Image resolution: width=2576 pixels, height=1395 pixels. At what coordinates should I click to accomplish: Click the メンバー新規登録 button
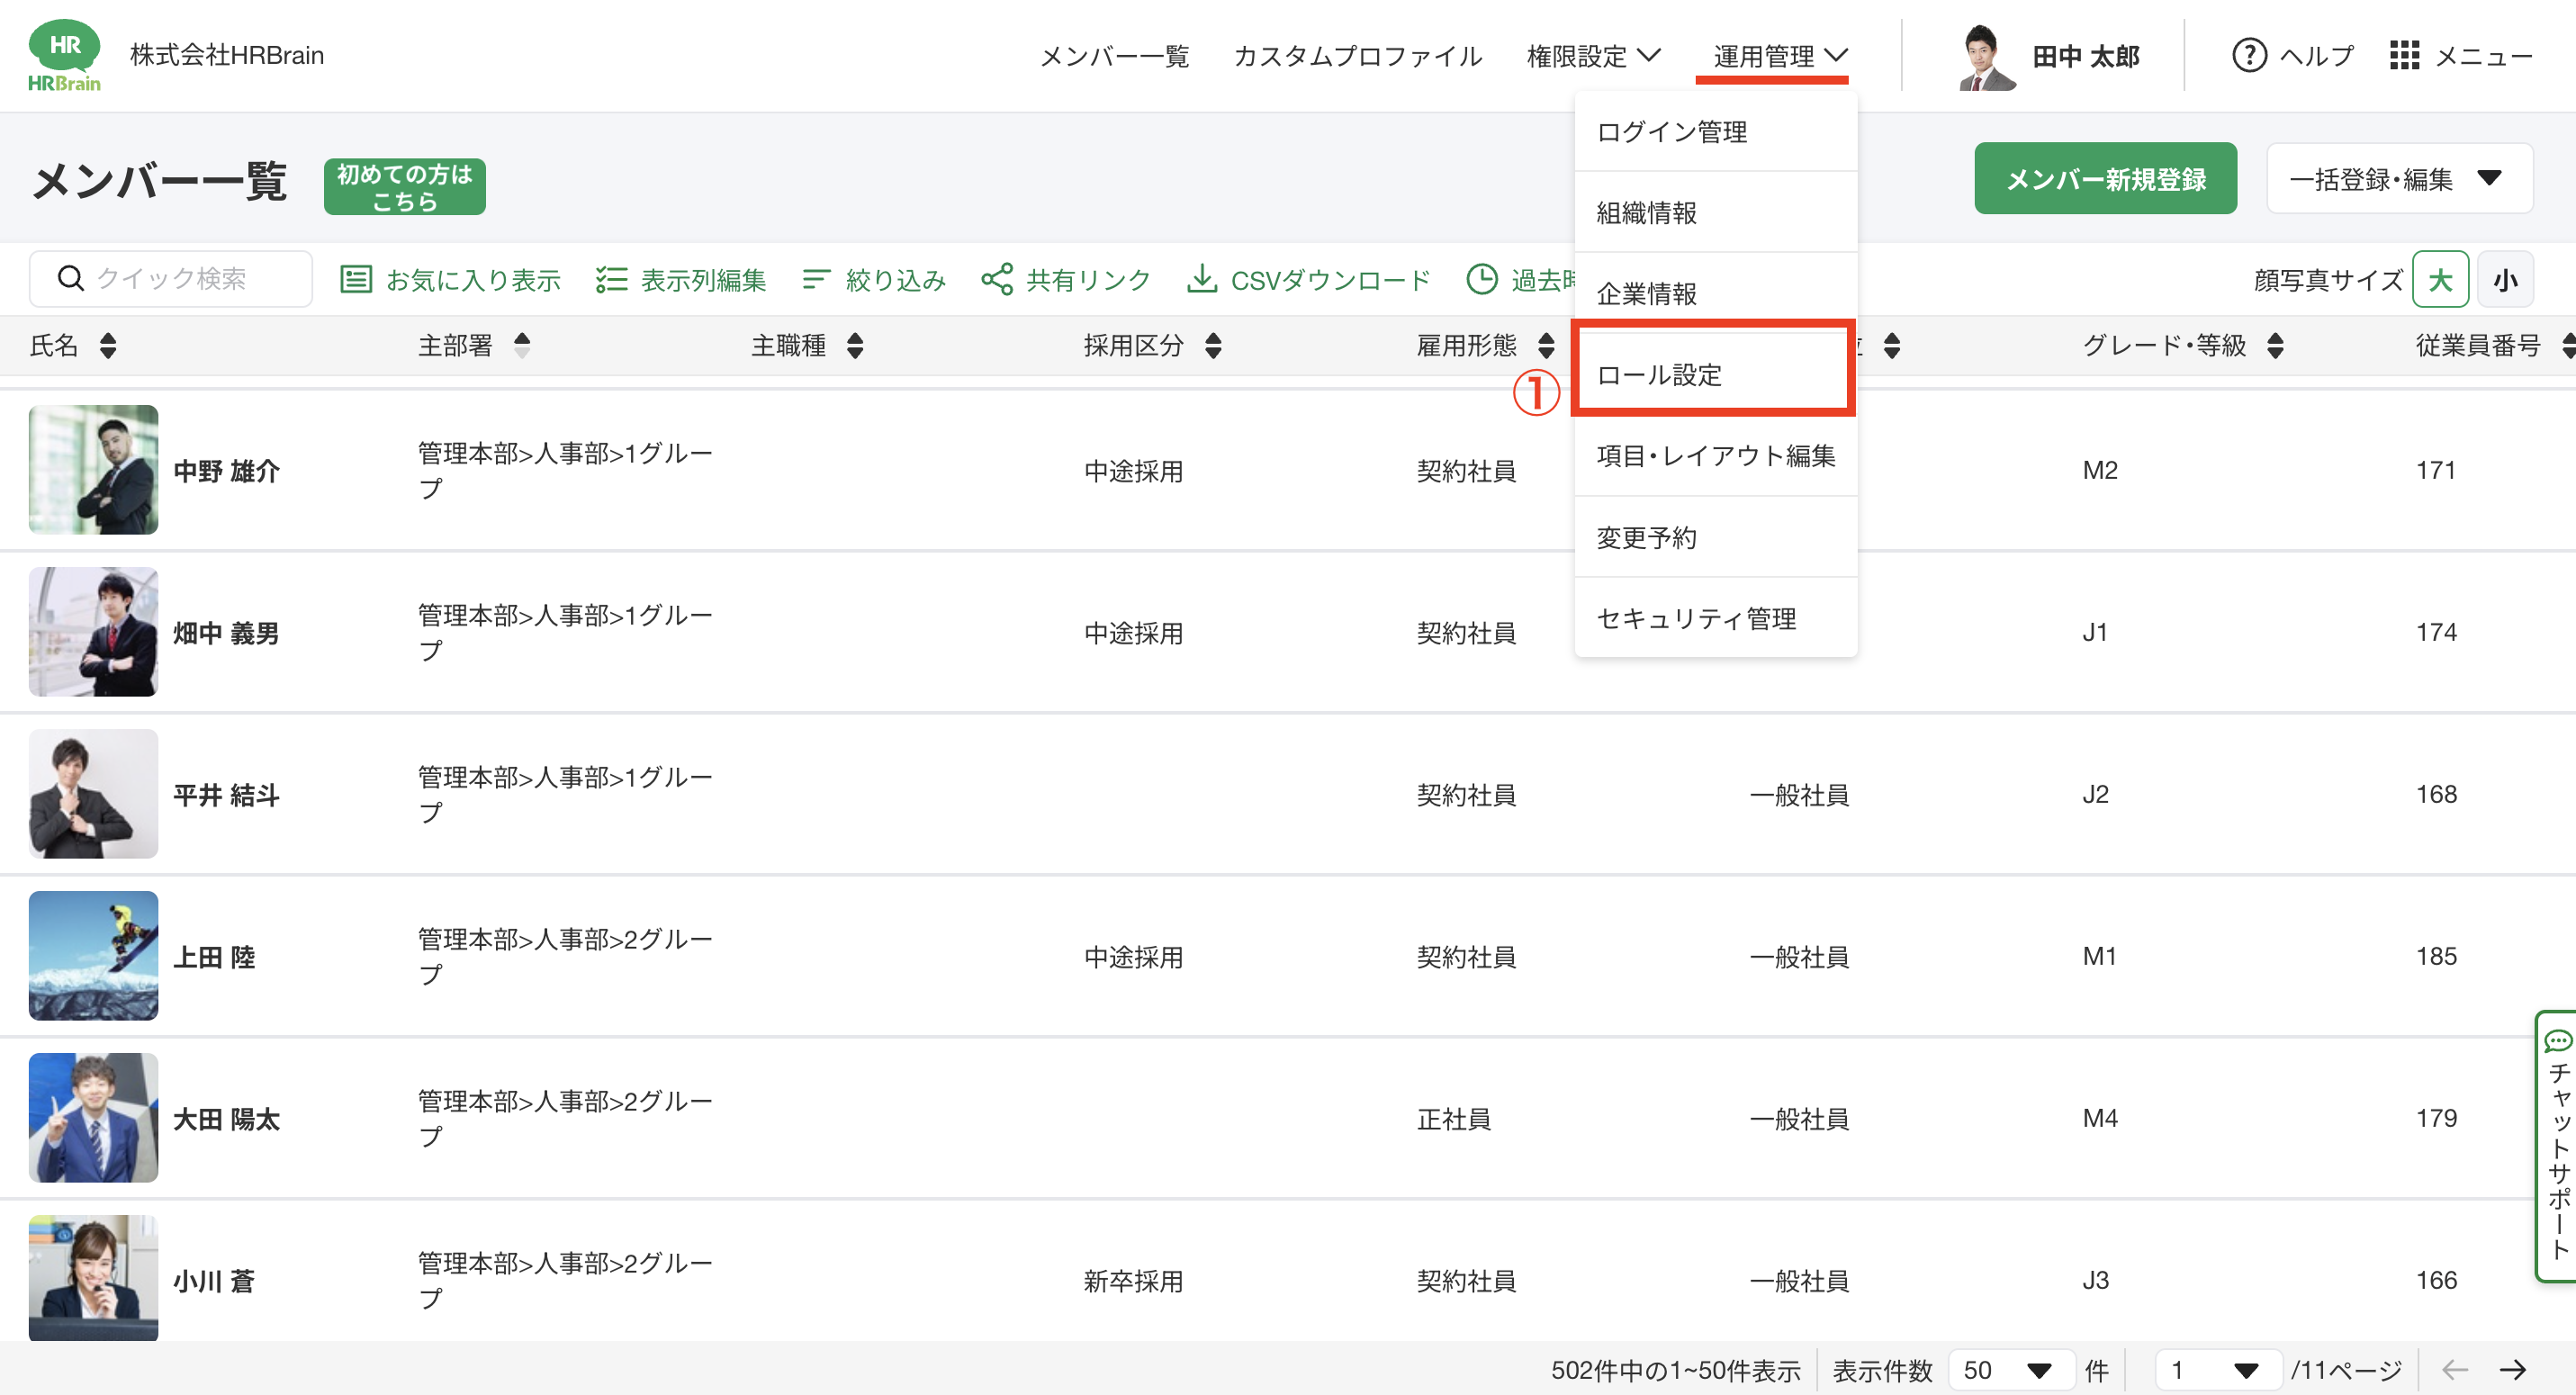pos(2104,179)
